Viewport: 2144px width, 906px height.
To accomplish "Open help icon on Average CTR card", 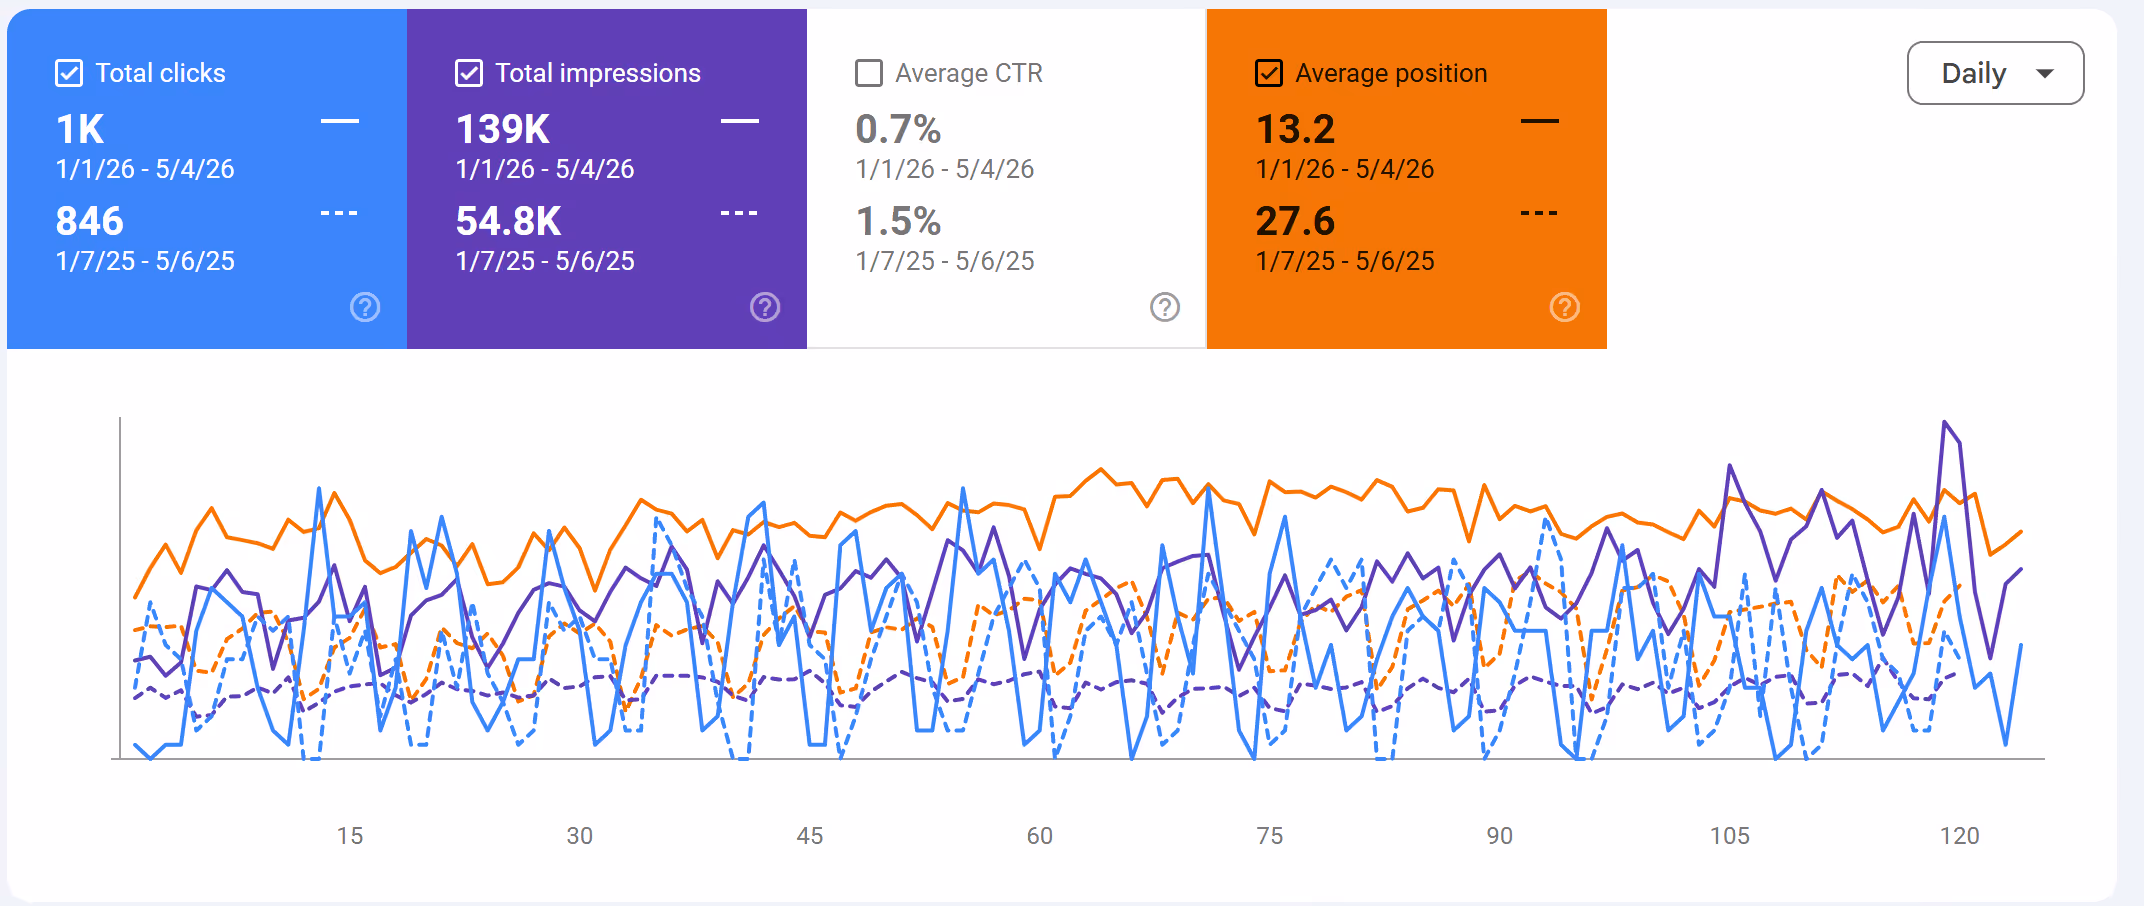I will [x=1165, y=307].
